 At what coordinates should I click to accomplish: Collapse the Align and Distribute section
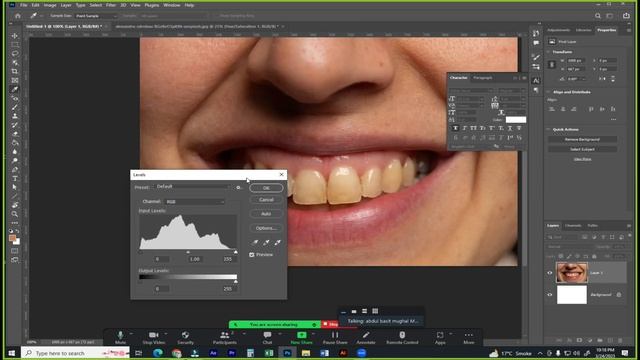(x=548, y=92)
